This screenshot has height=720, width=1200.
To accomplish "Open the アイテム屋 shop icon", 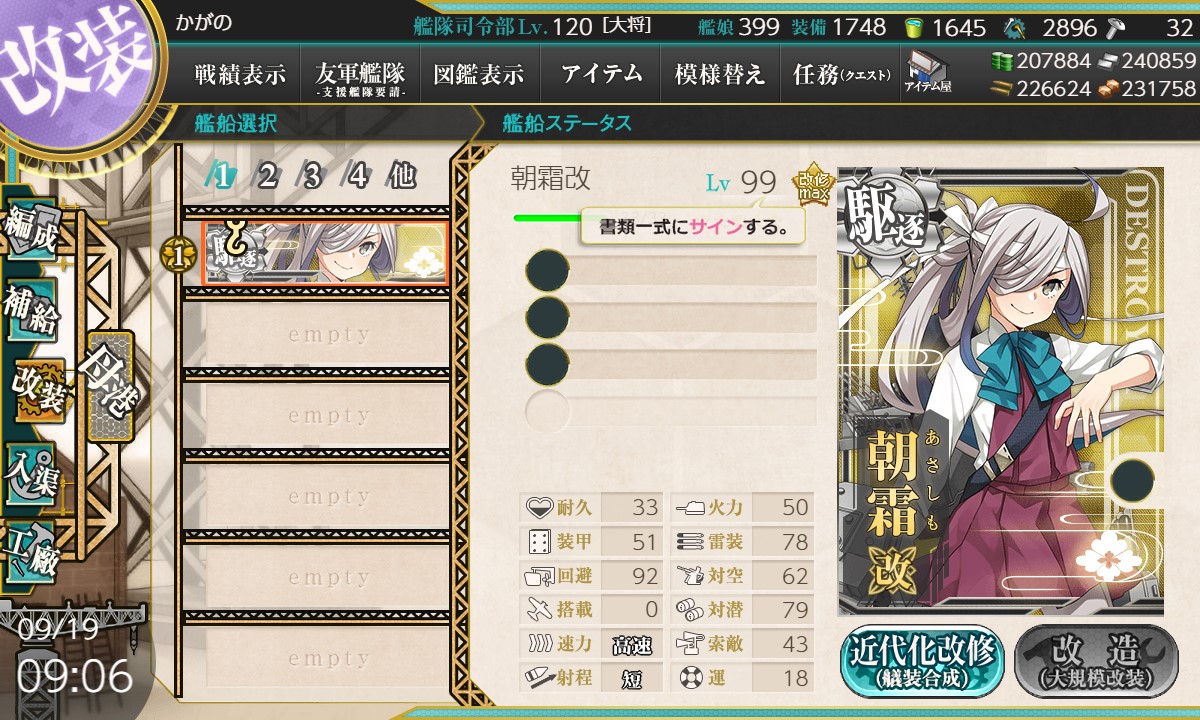I will 927,73.
